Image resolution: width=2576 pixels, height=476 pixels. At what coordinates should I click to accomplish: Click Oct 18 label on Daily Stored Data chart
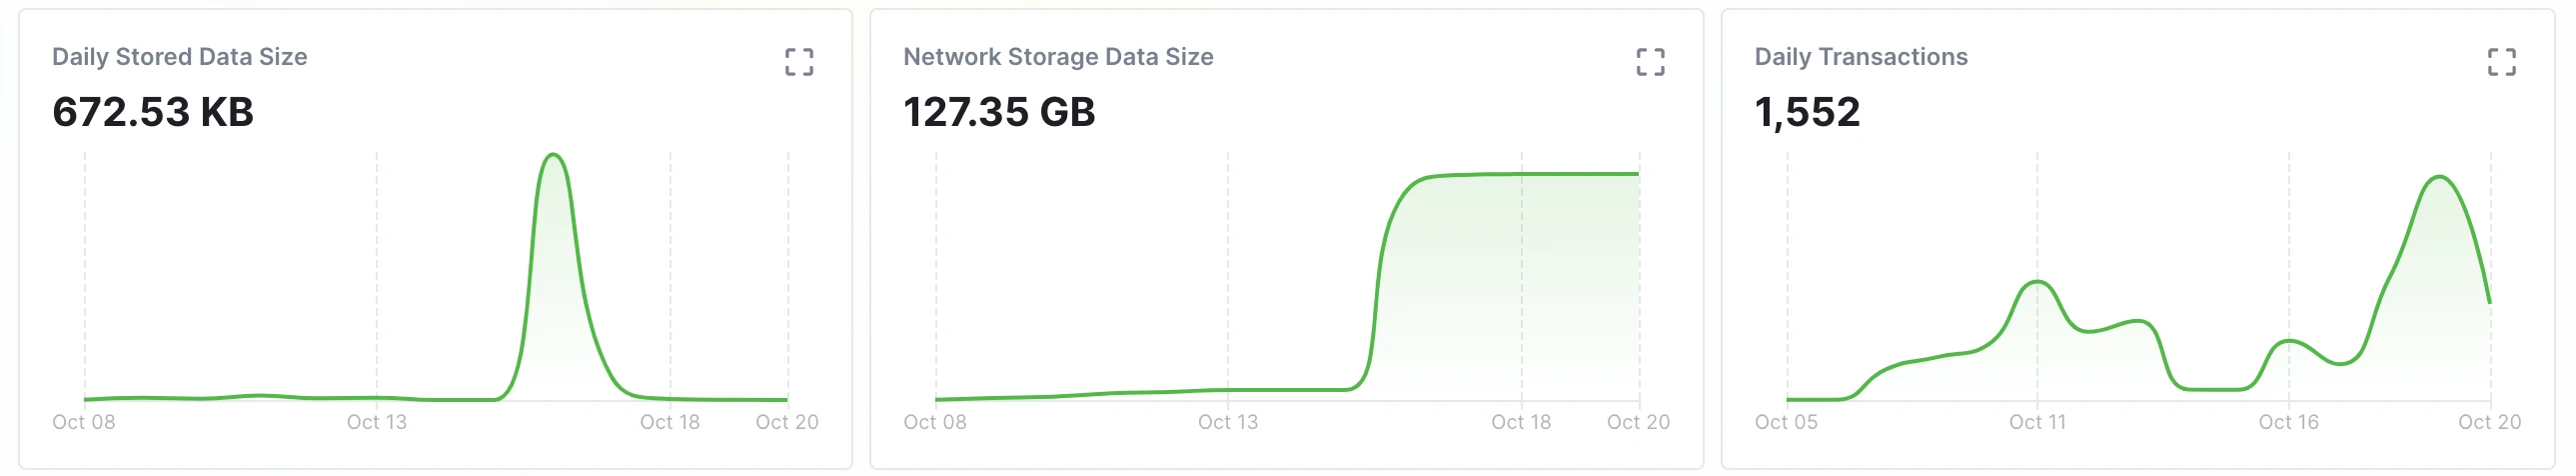click(x=670, y=422)
